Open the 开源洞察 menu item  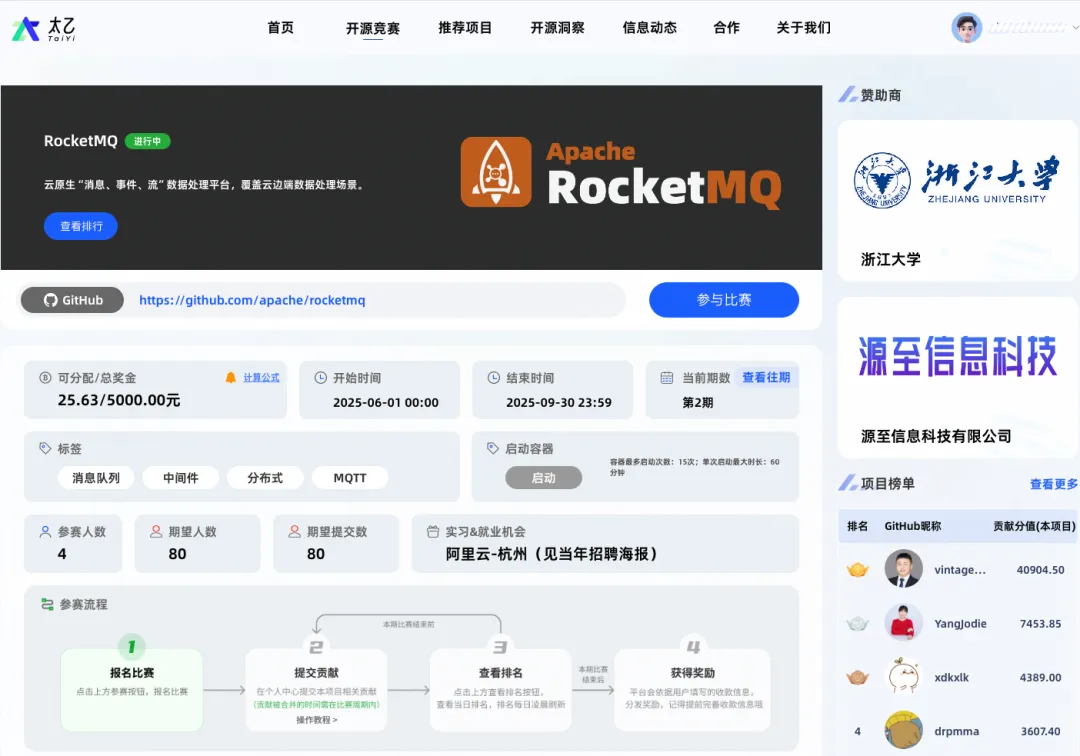coord(557,28)
